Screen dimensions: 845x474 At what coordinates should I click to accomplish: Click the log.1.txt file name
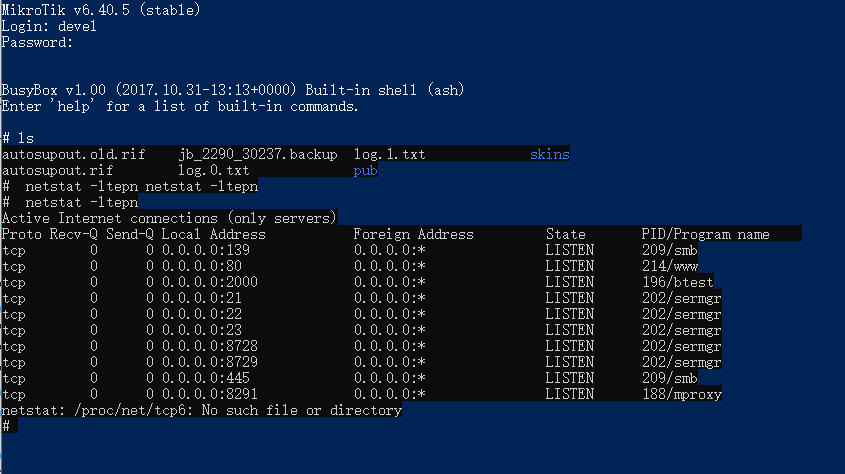[x=389, y=155]
